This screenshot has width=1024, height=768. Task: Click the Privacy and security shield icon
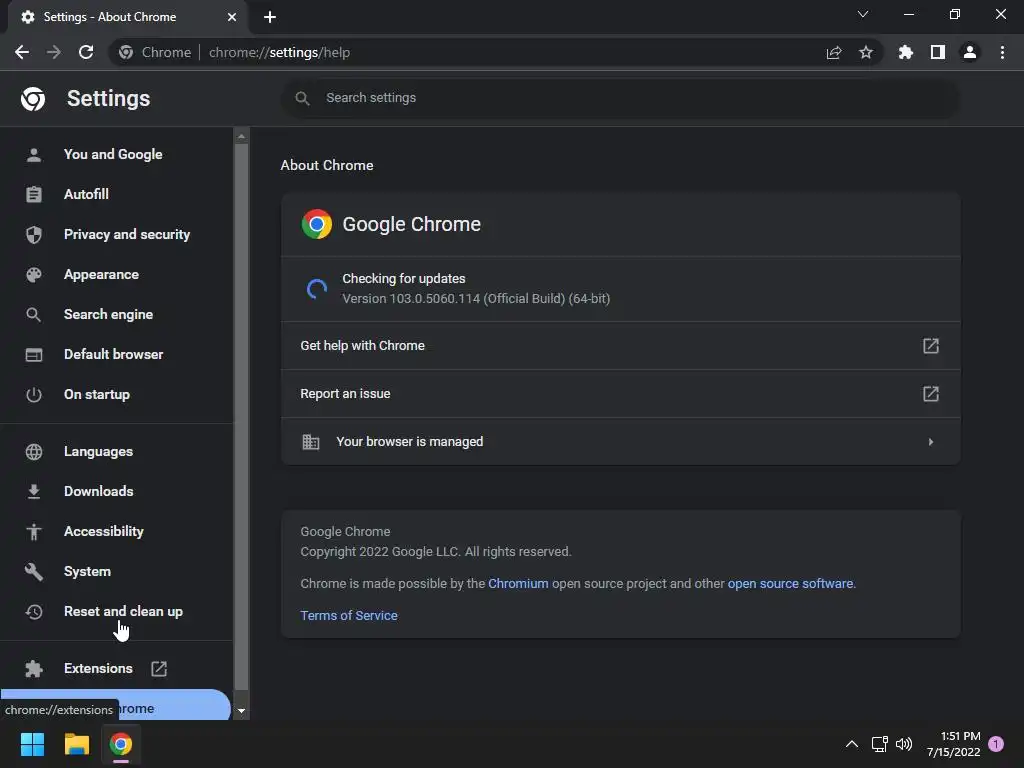coord(33,234)
